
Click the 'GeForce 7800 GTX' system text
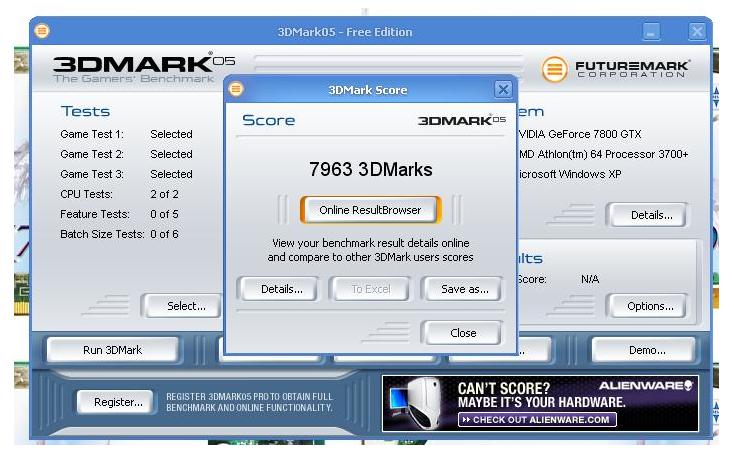[x=595, y=134]
